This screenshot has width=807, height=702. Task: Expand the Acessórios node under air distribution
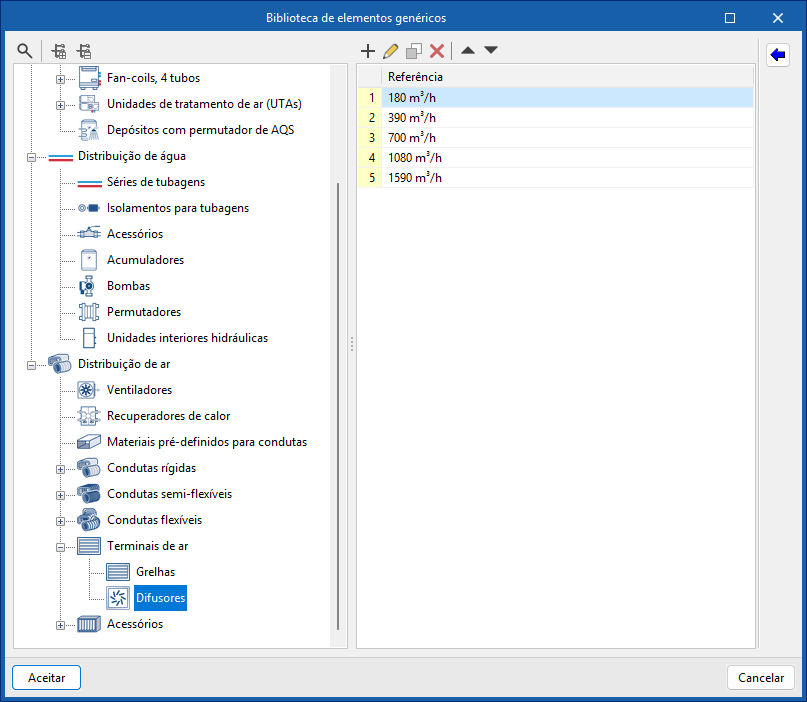pos(60,625)
